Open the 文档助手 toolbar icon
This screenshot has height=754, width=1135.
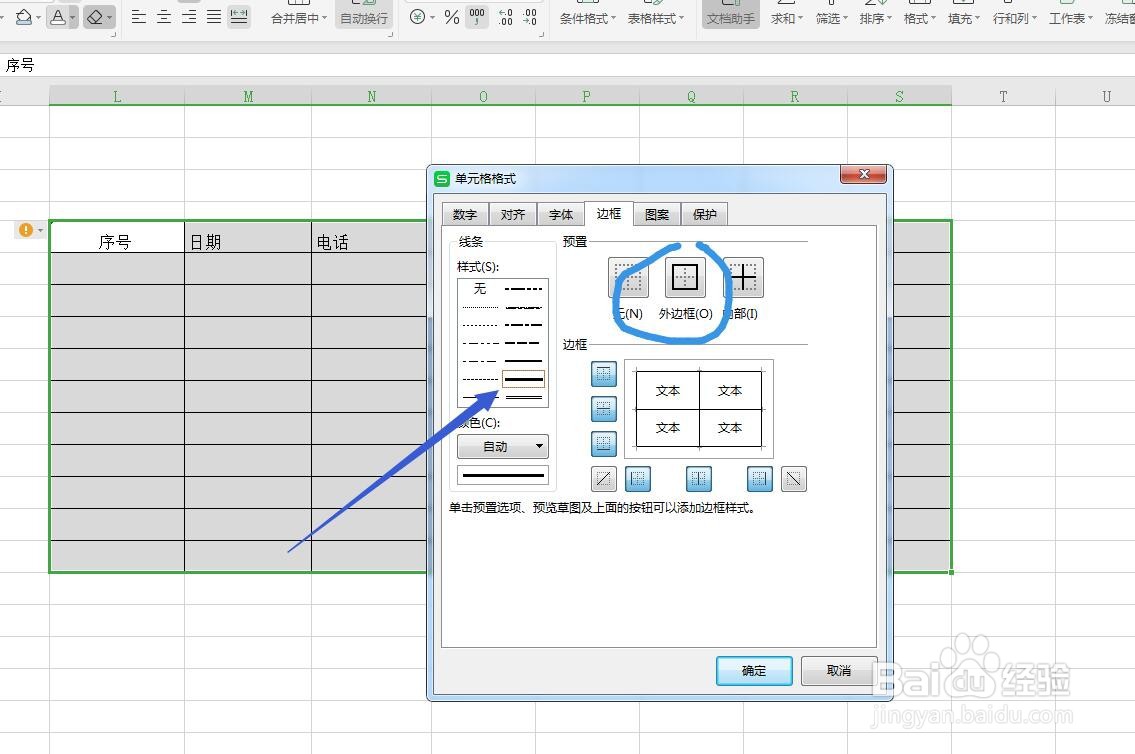(x=730, y=18)
